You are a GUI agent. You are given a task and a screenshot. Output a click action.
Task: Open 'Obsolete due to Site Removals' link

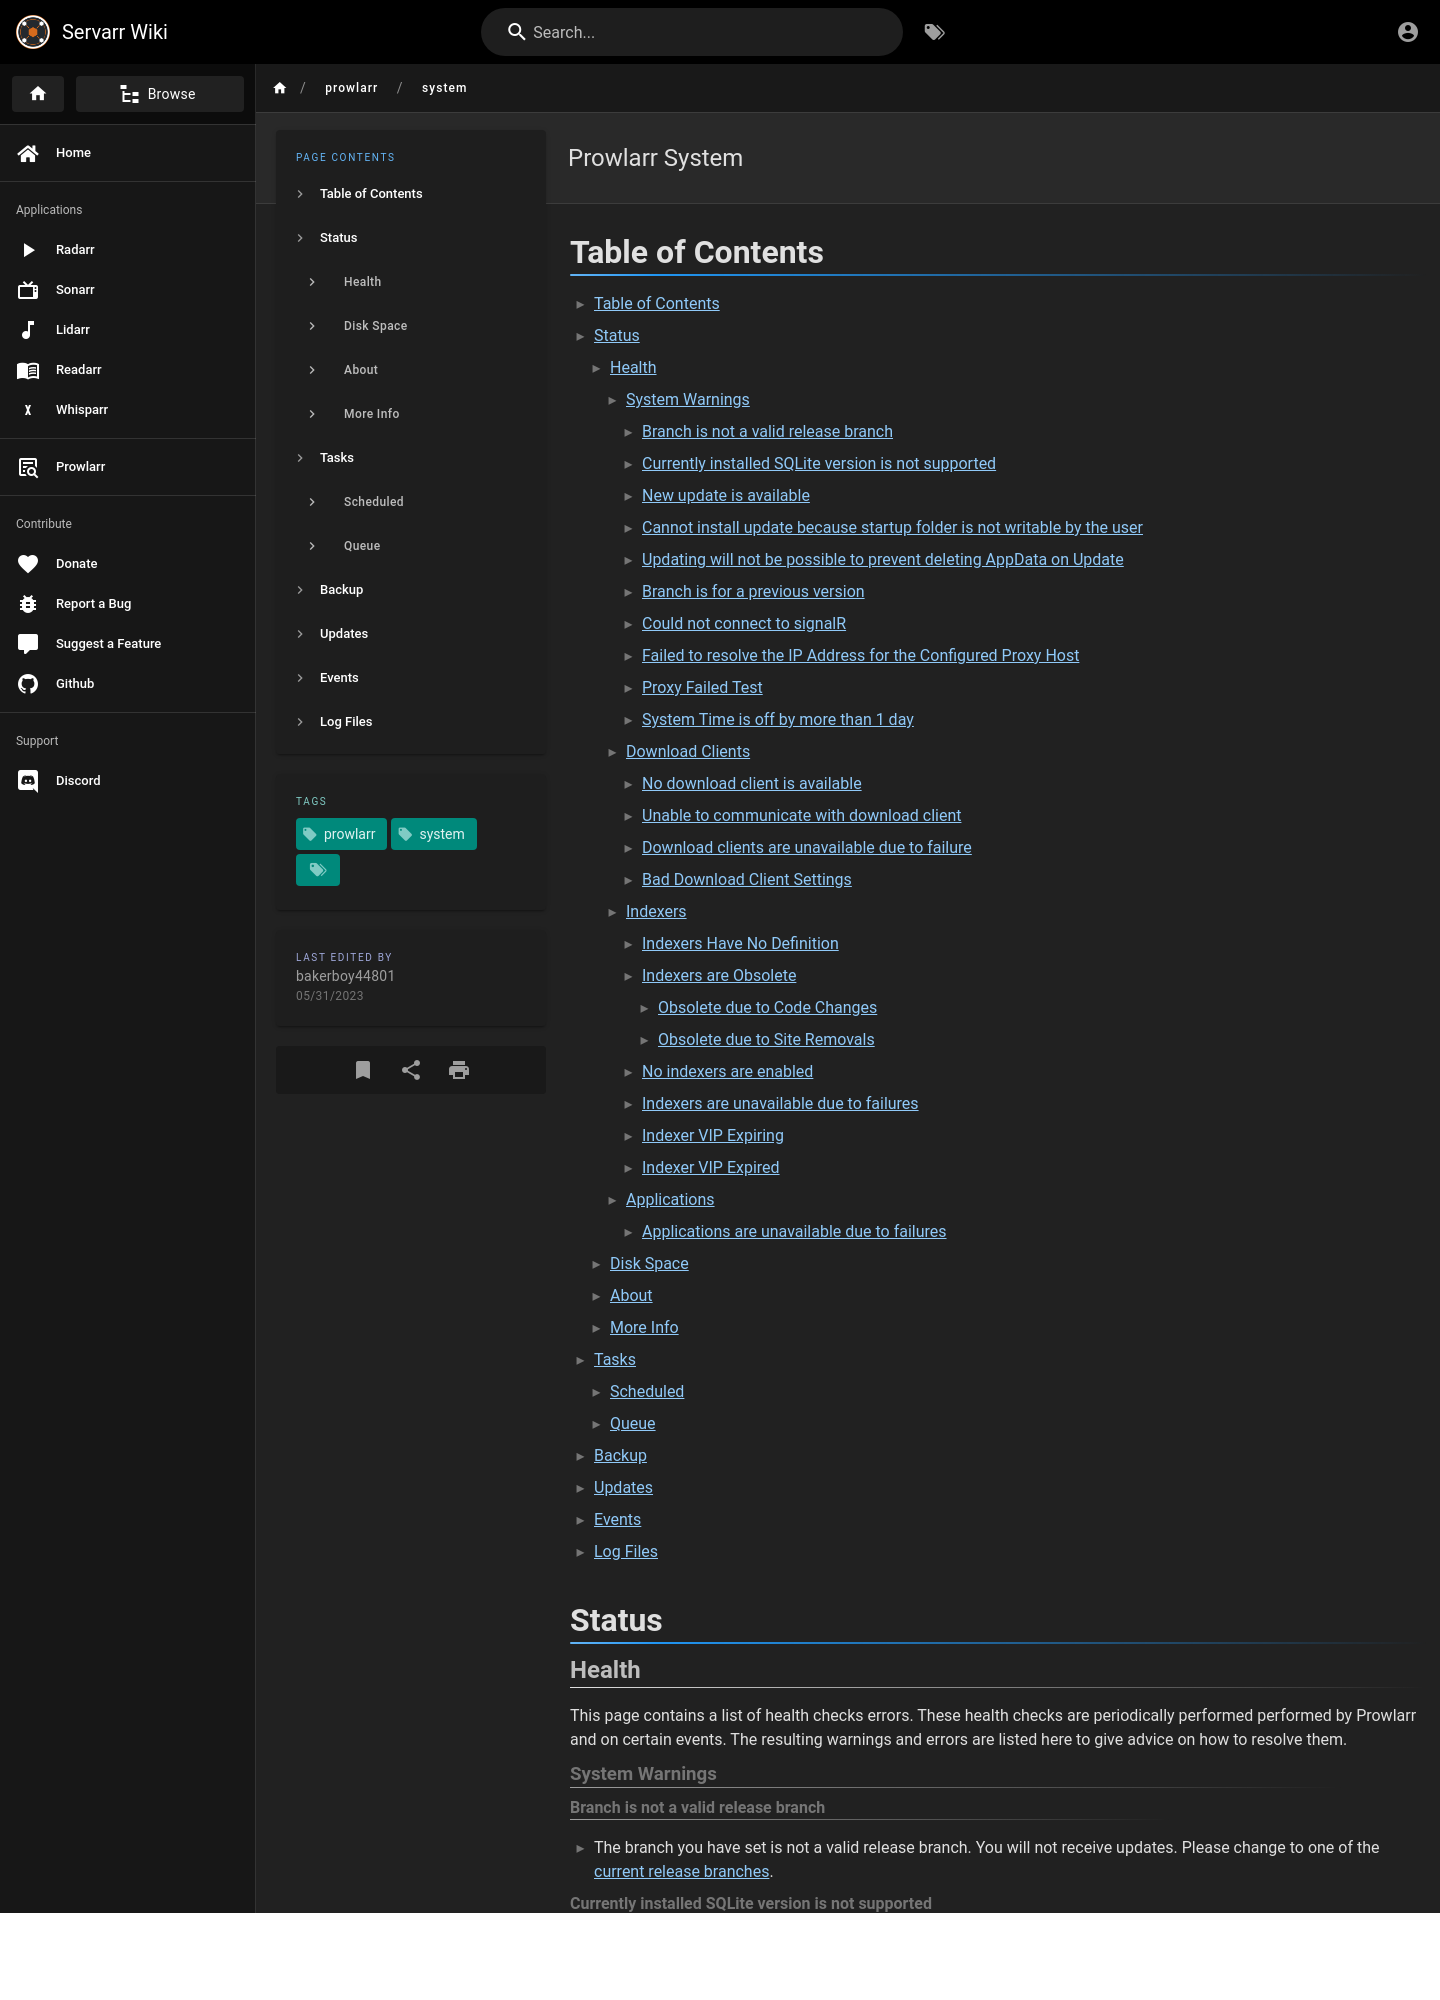[x=766, y=1040]
